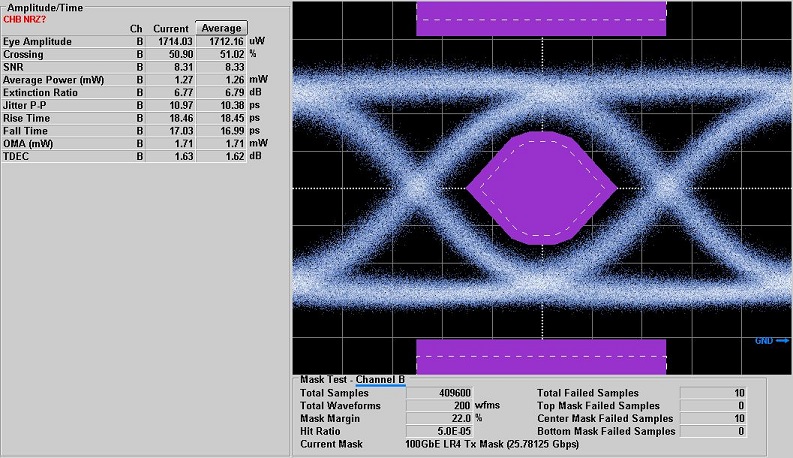Click the center purple hexagon mask
The width and height of the screenshot is (793, 458).
[x=541, y=188]
